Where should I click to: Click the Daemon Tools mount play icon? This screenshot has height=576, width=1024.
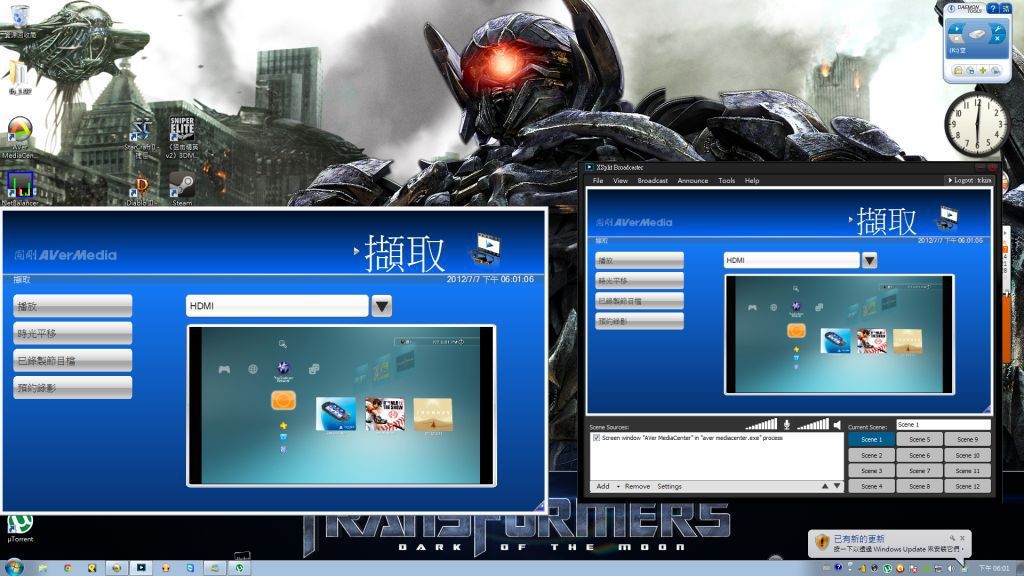click(955, 29)
